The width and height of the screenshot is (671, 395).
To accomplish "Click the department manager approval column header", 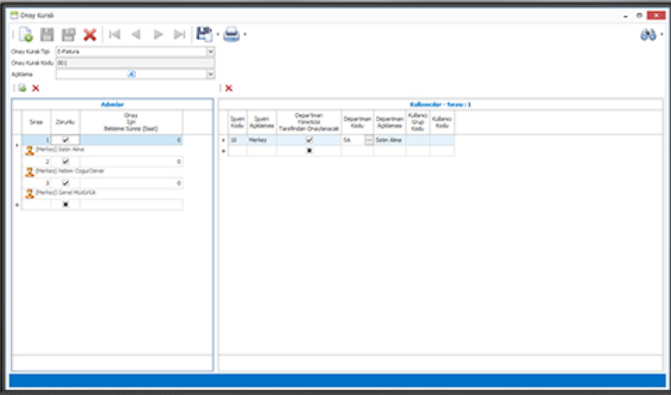I will pyautogui.click(x=309, y=122).
